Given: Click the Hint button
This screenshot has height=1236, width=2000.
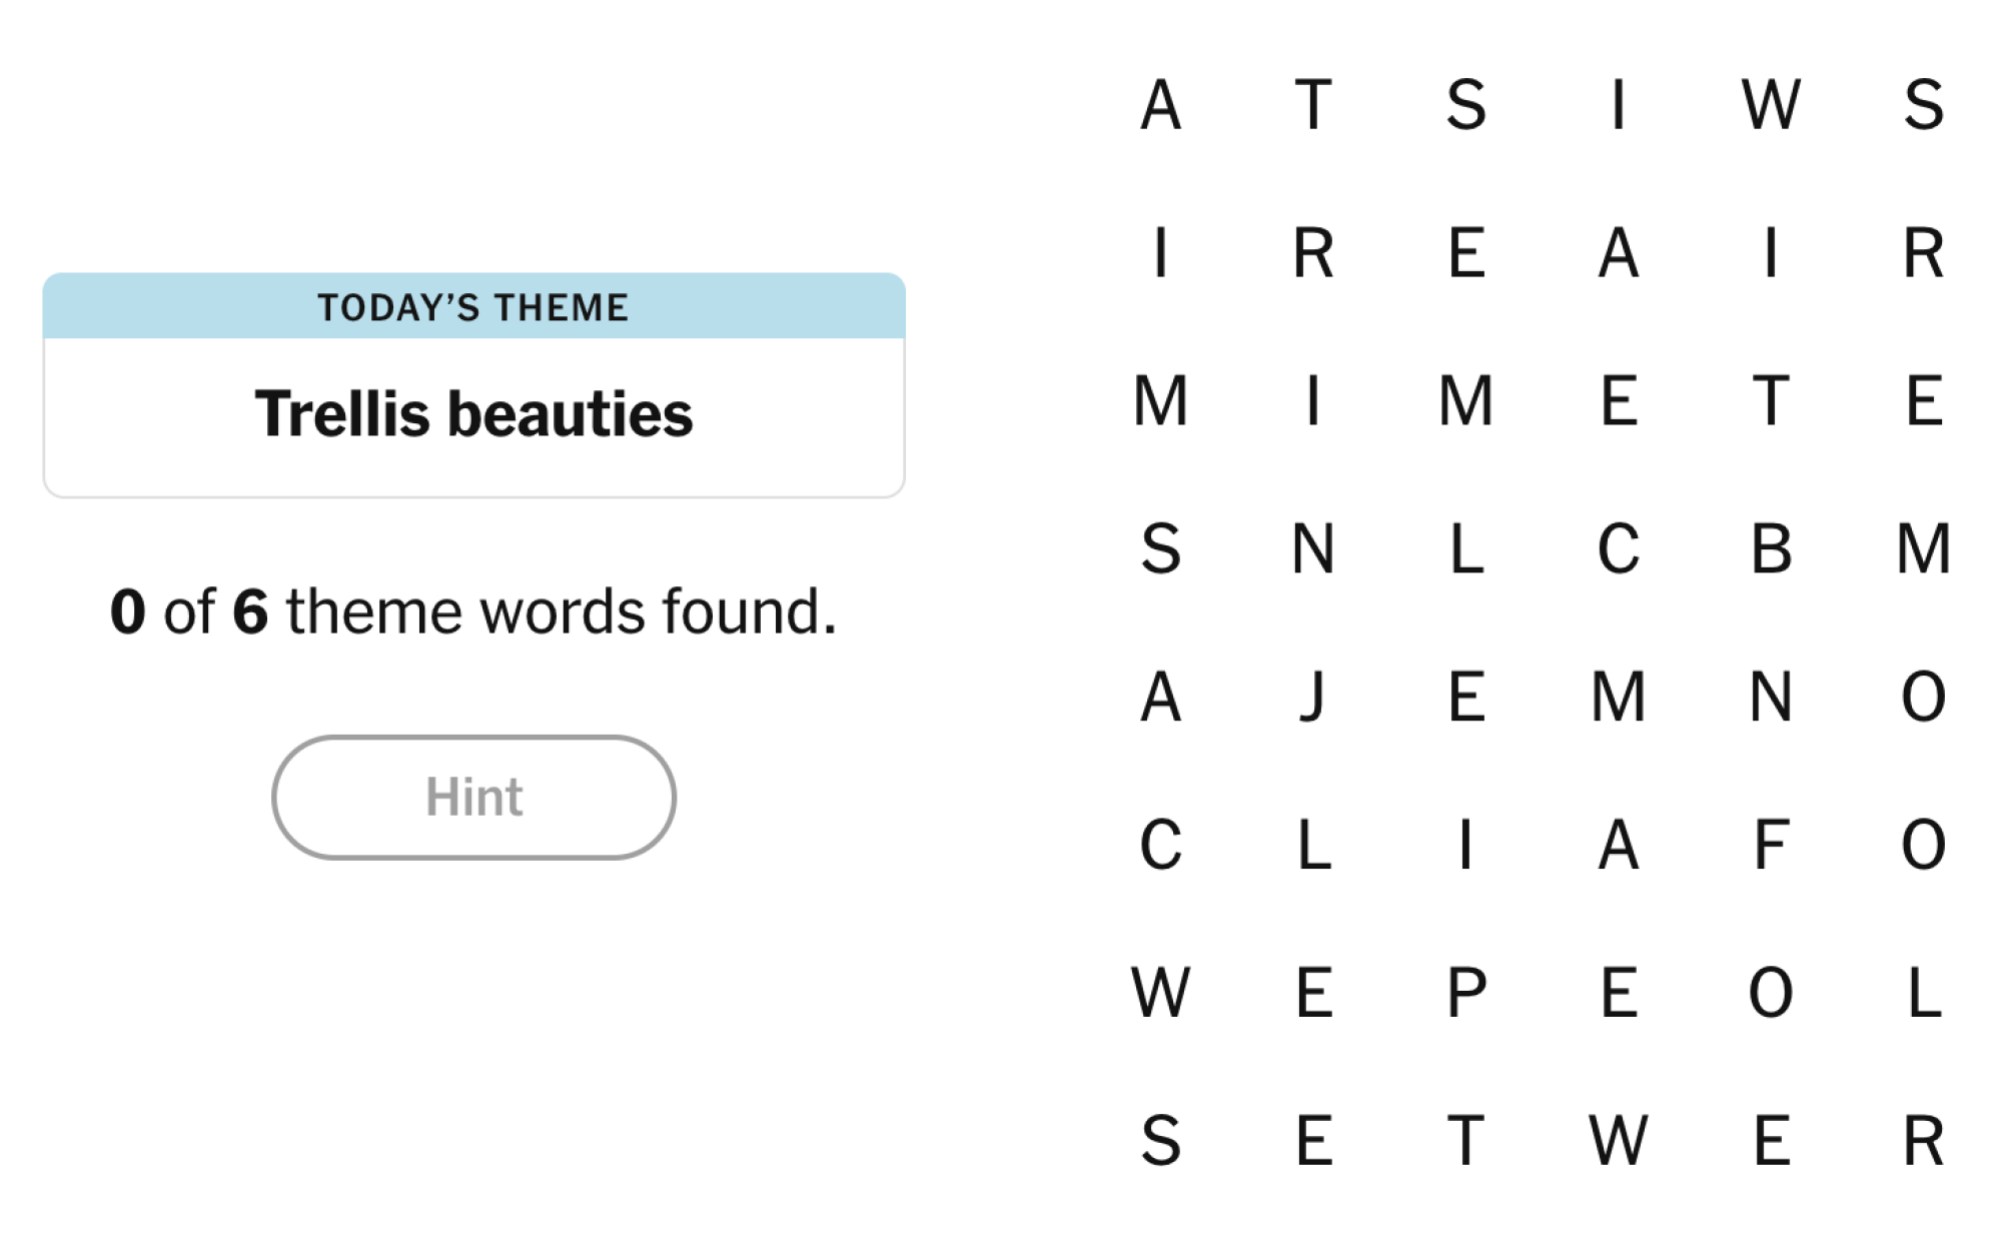Looking at the screenshot, I should [474, 797].
